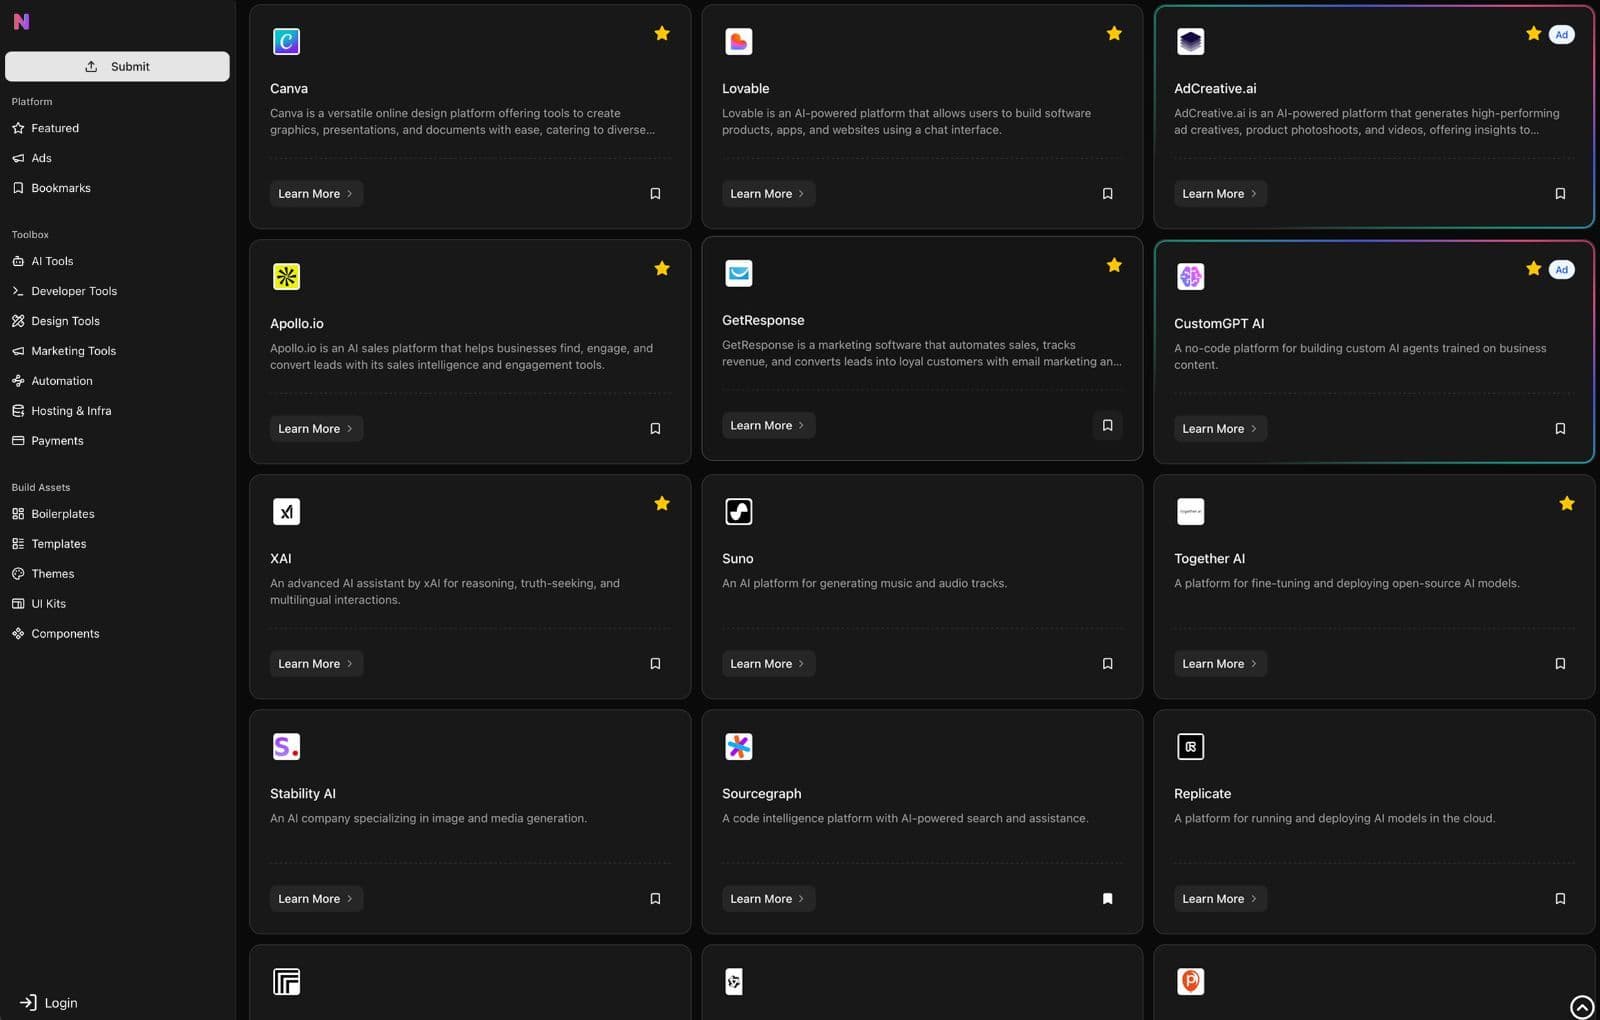Viewport: 1600px width, 1020px height.
Task: Open AI Tools from the sidebar
Action: pos(52,261)
